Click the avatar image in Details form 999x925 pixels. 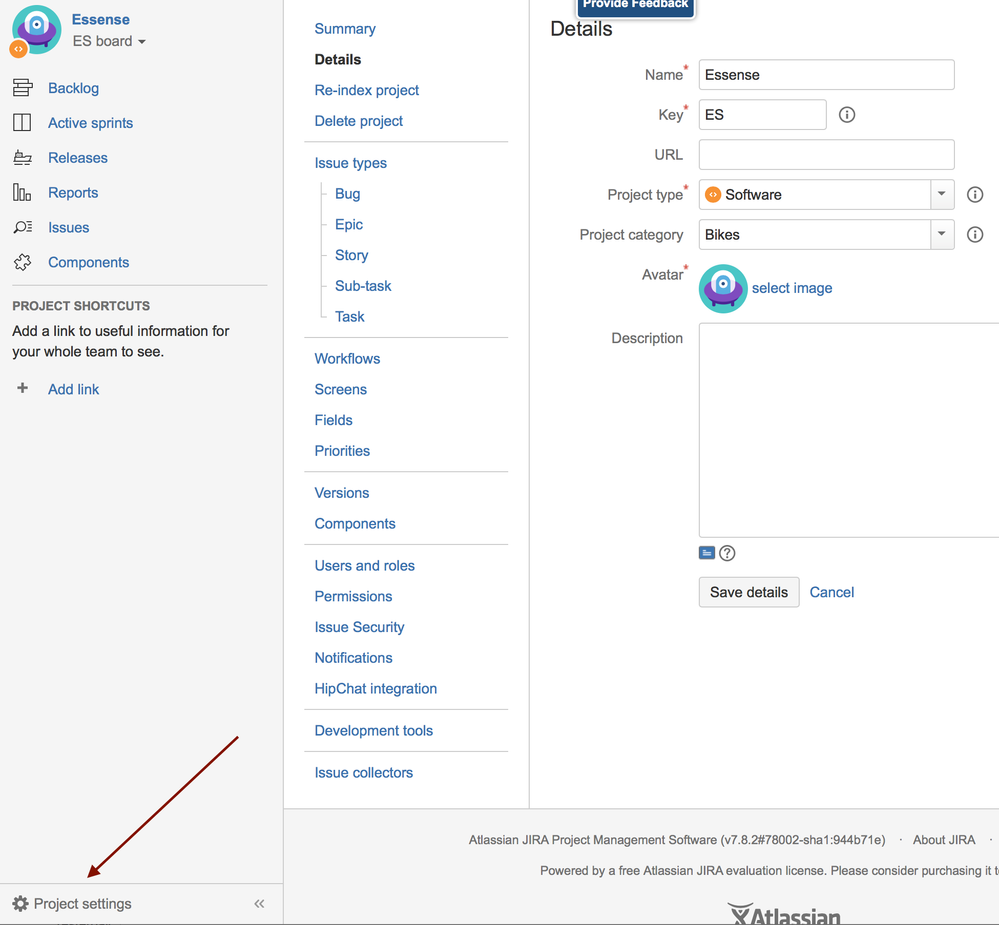coord(723,289)
